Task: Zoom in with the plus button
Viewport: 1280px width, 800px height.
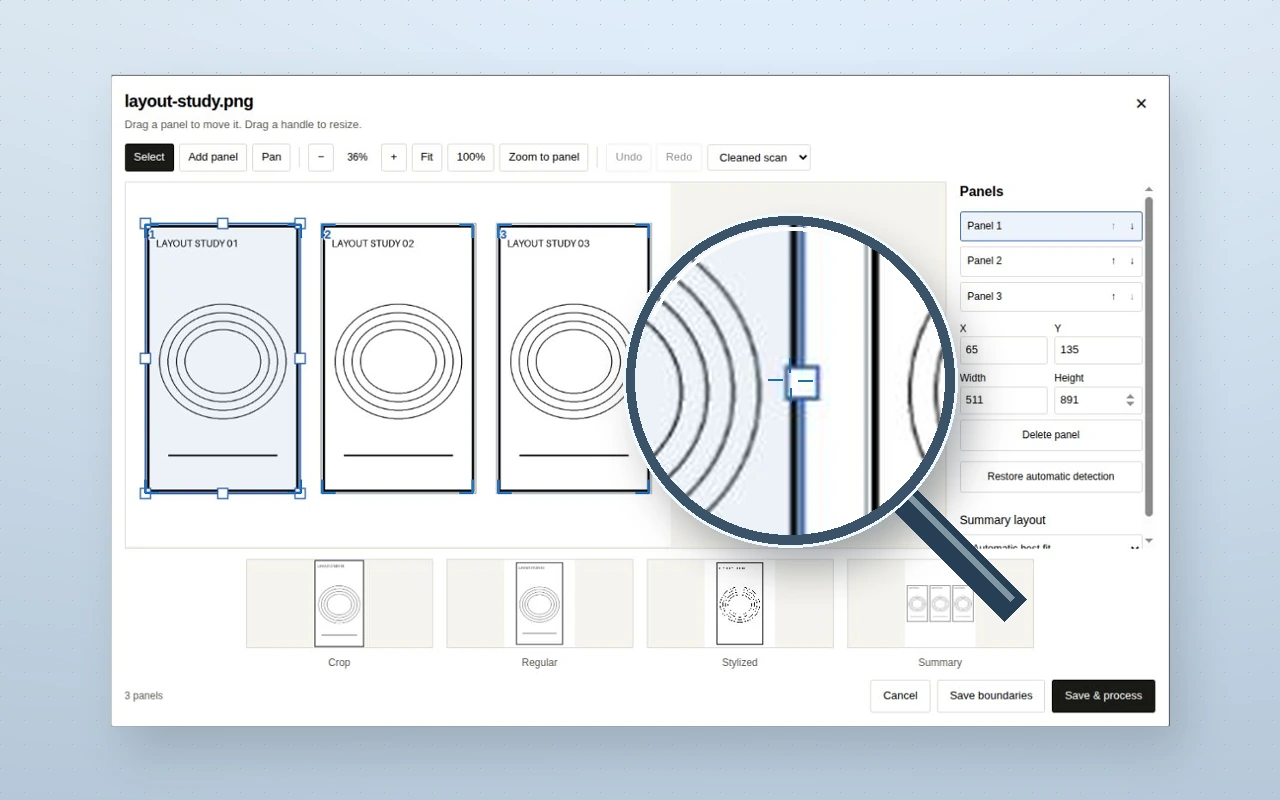Action: (394, 157)
